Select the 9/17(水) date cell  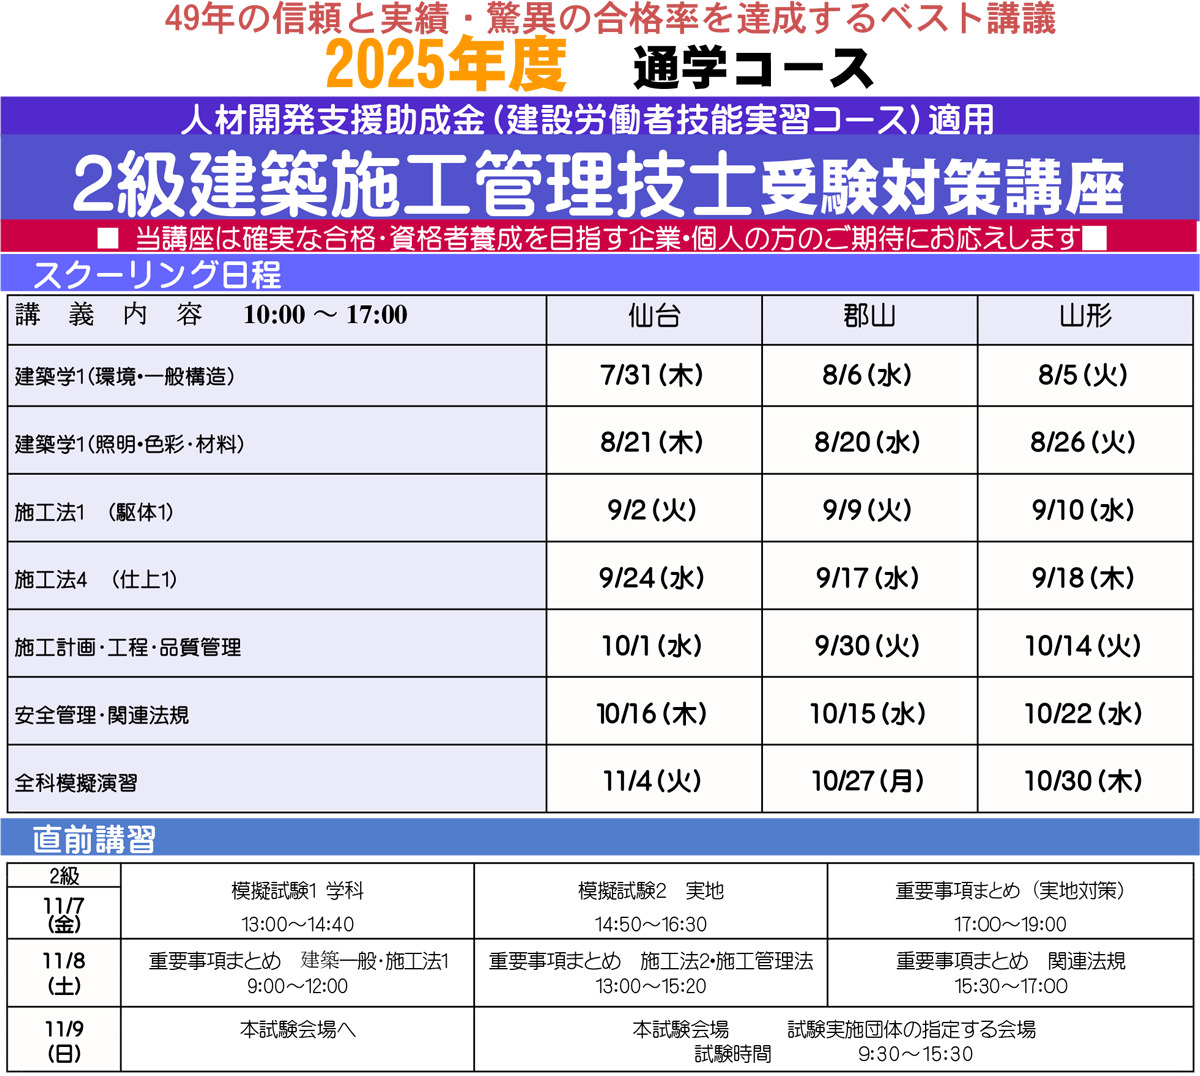click(x=870, y=577)
